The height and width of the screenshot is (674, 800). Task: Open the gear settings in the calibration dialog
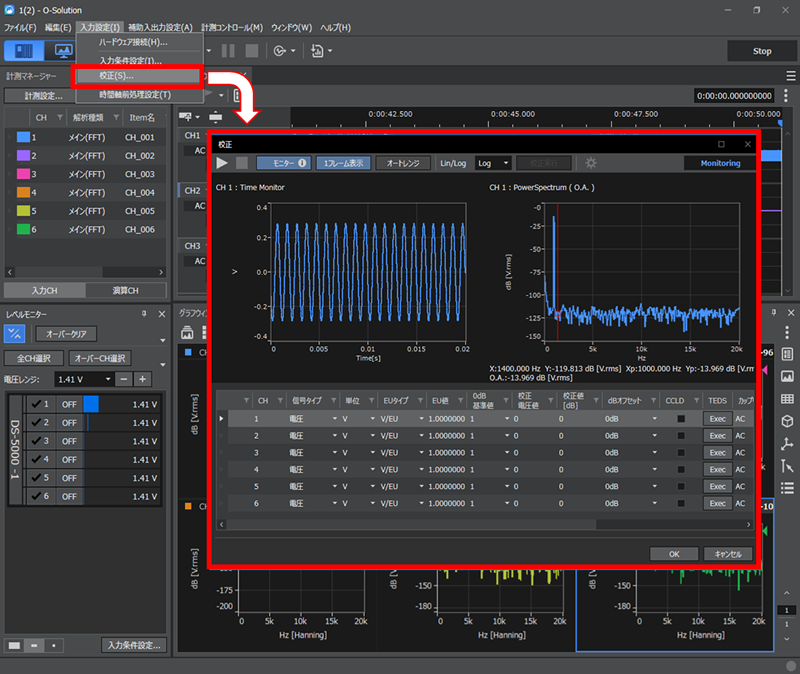tap(591, 163)
